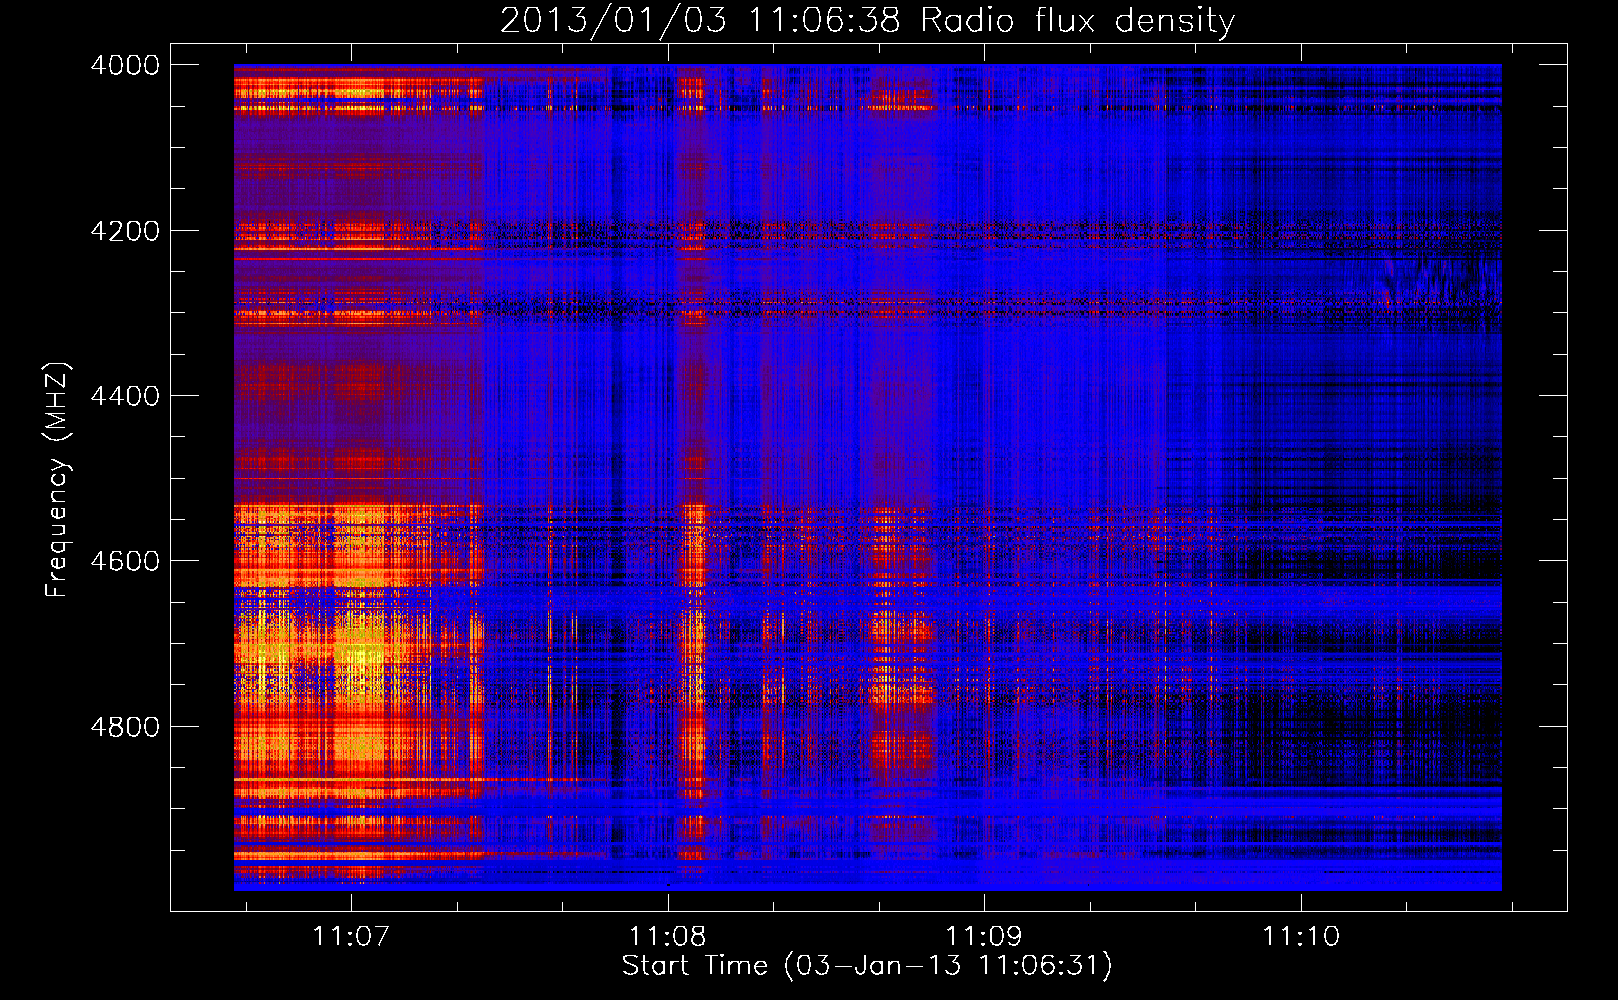The height and width of the screenshot is (1000, 1618).
Task: Click the 11:07 time tick label
Action: 350,937
